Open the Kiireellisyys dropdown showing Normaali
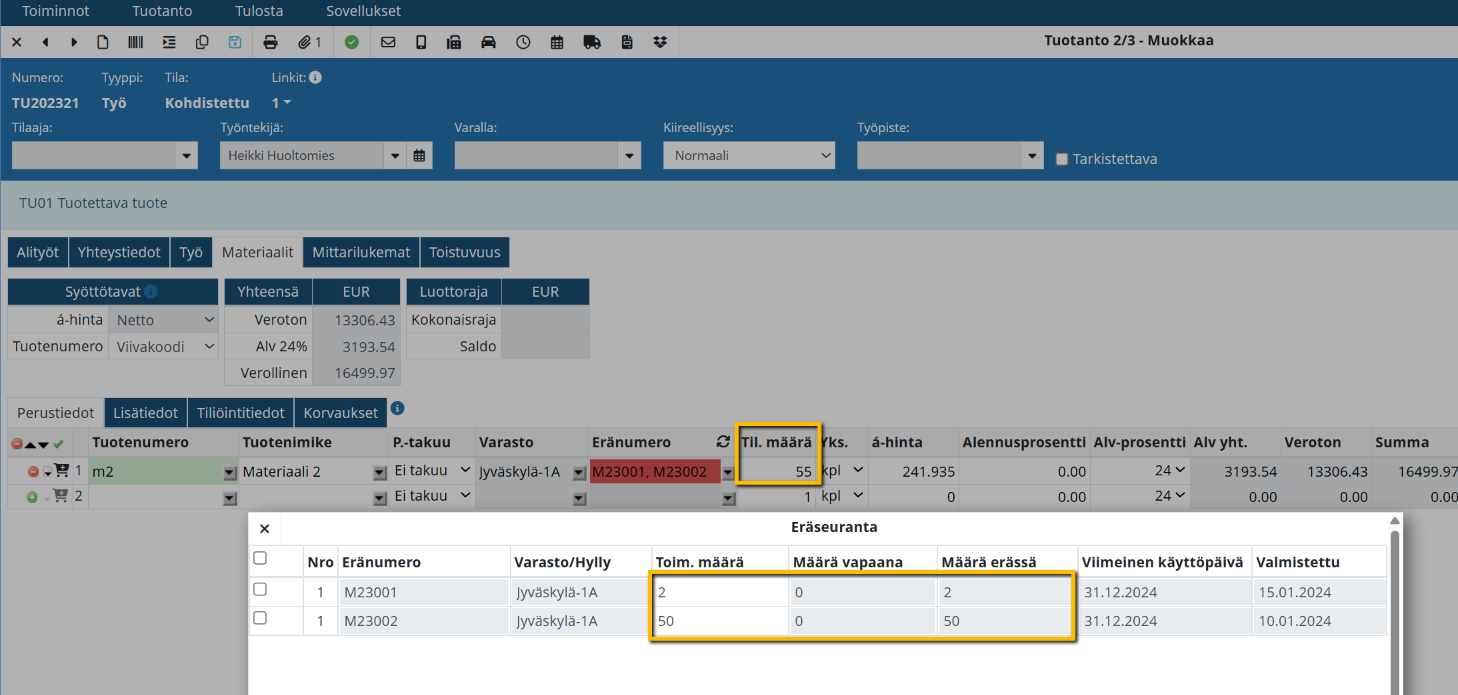The image size is (1458, 695). point(748,156)
